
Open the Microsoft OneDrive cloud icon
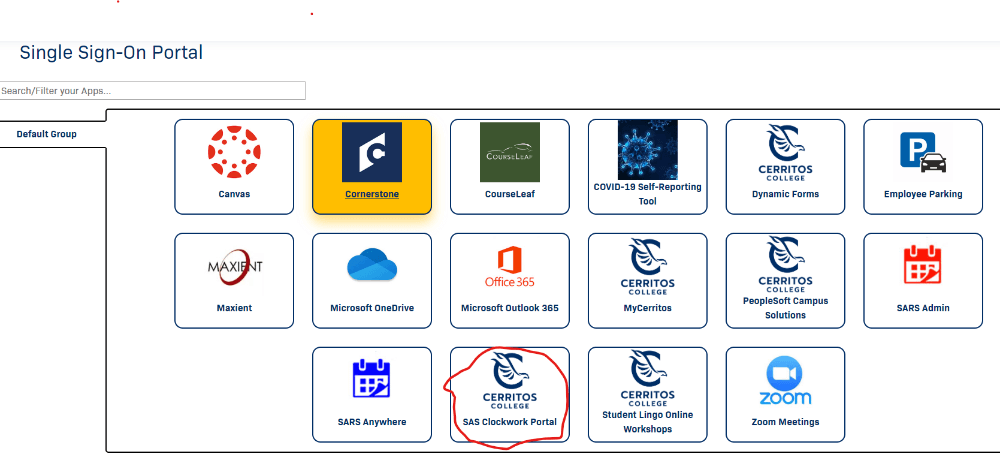[372, 264]
